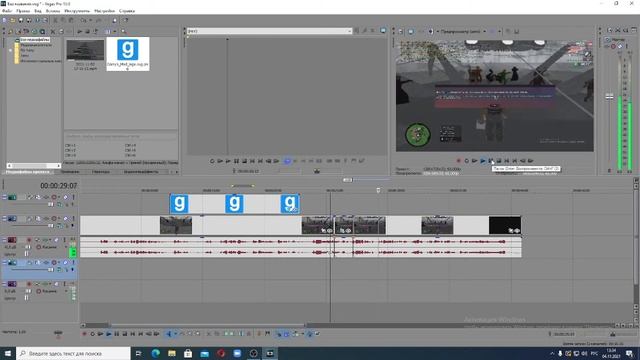
Task: Save preview snapshot to file icon
Action: [x=517, y=31]
